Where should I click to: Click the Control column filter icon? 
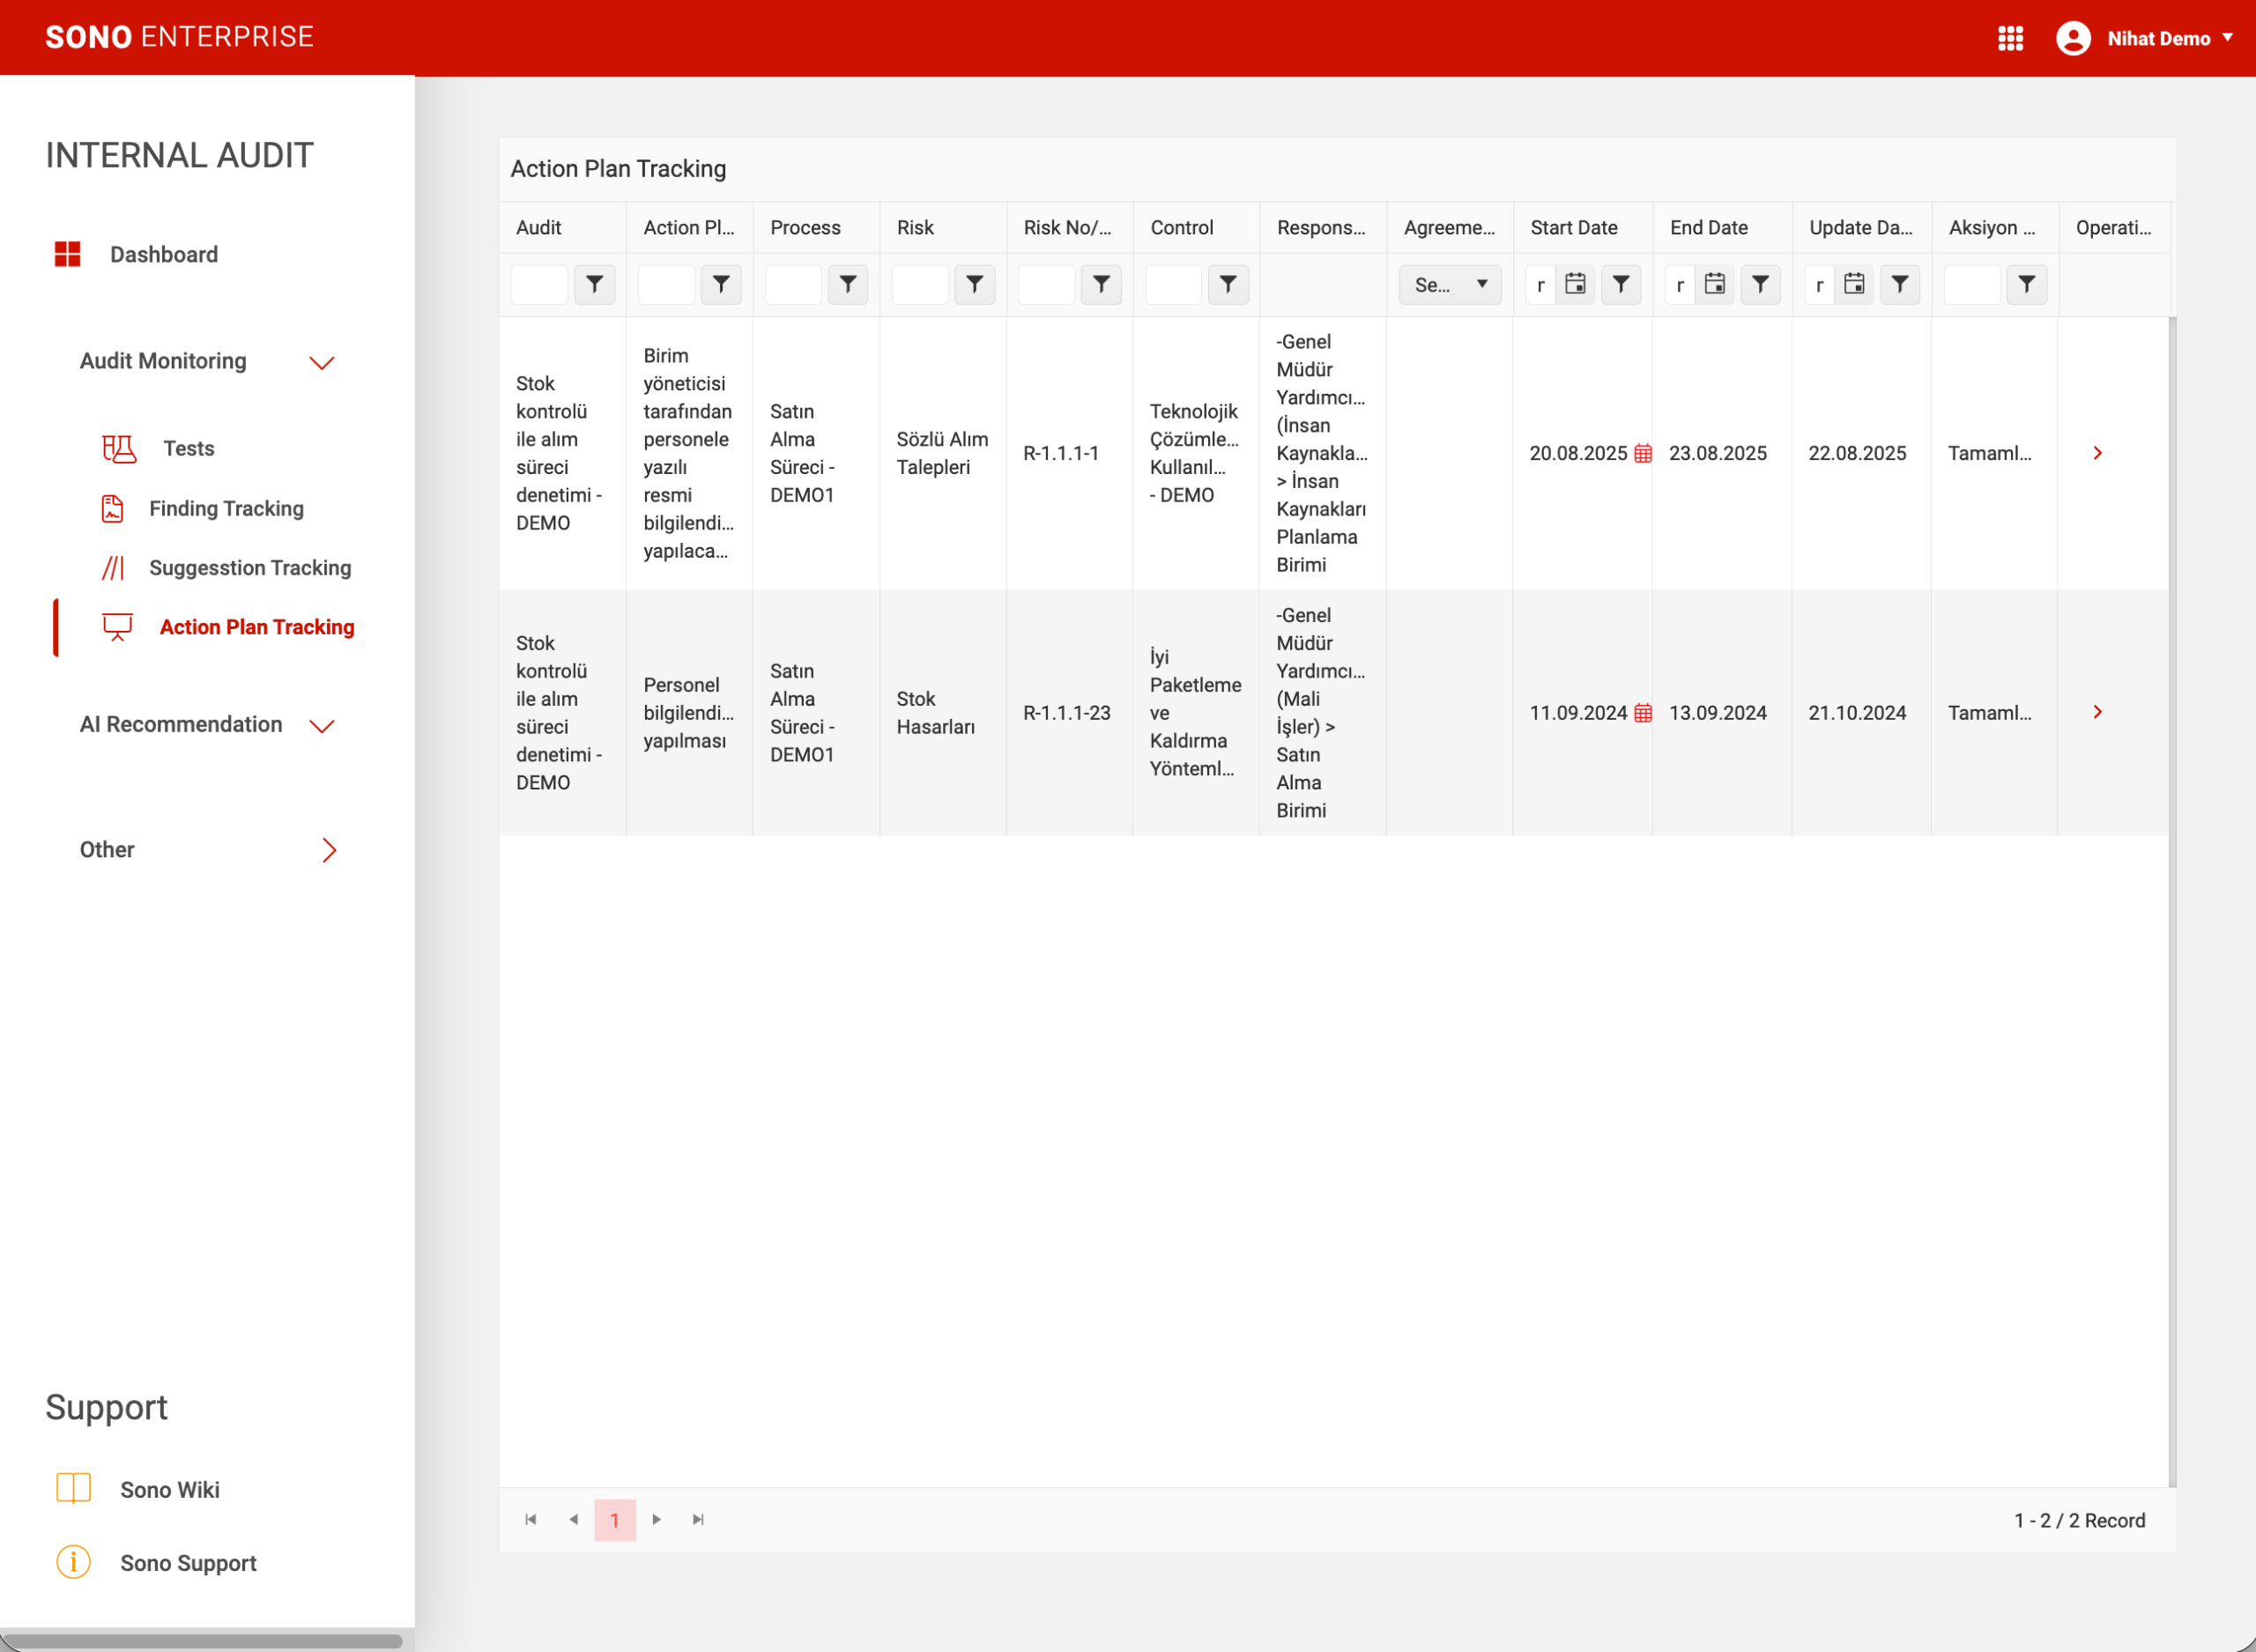pos(1228,285)
